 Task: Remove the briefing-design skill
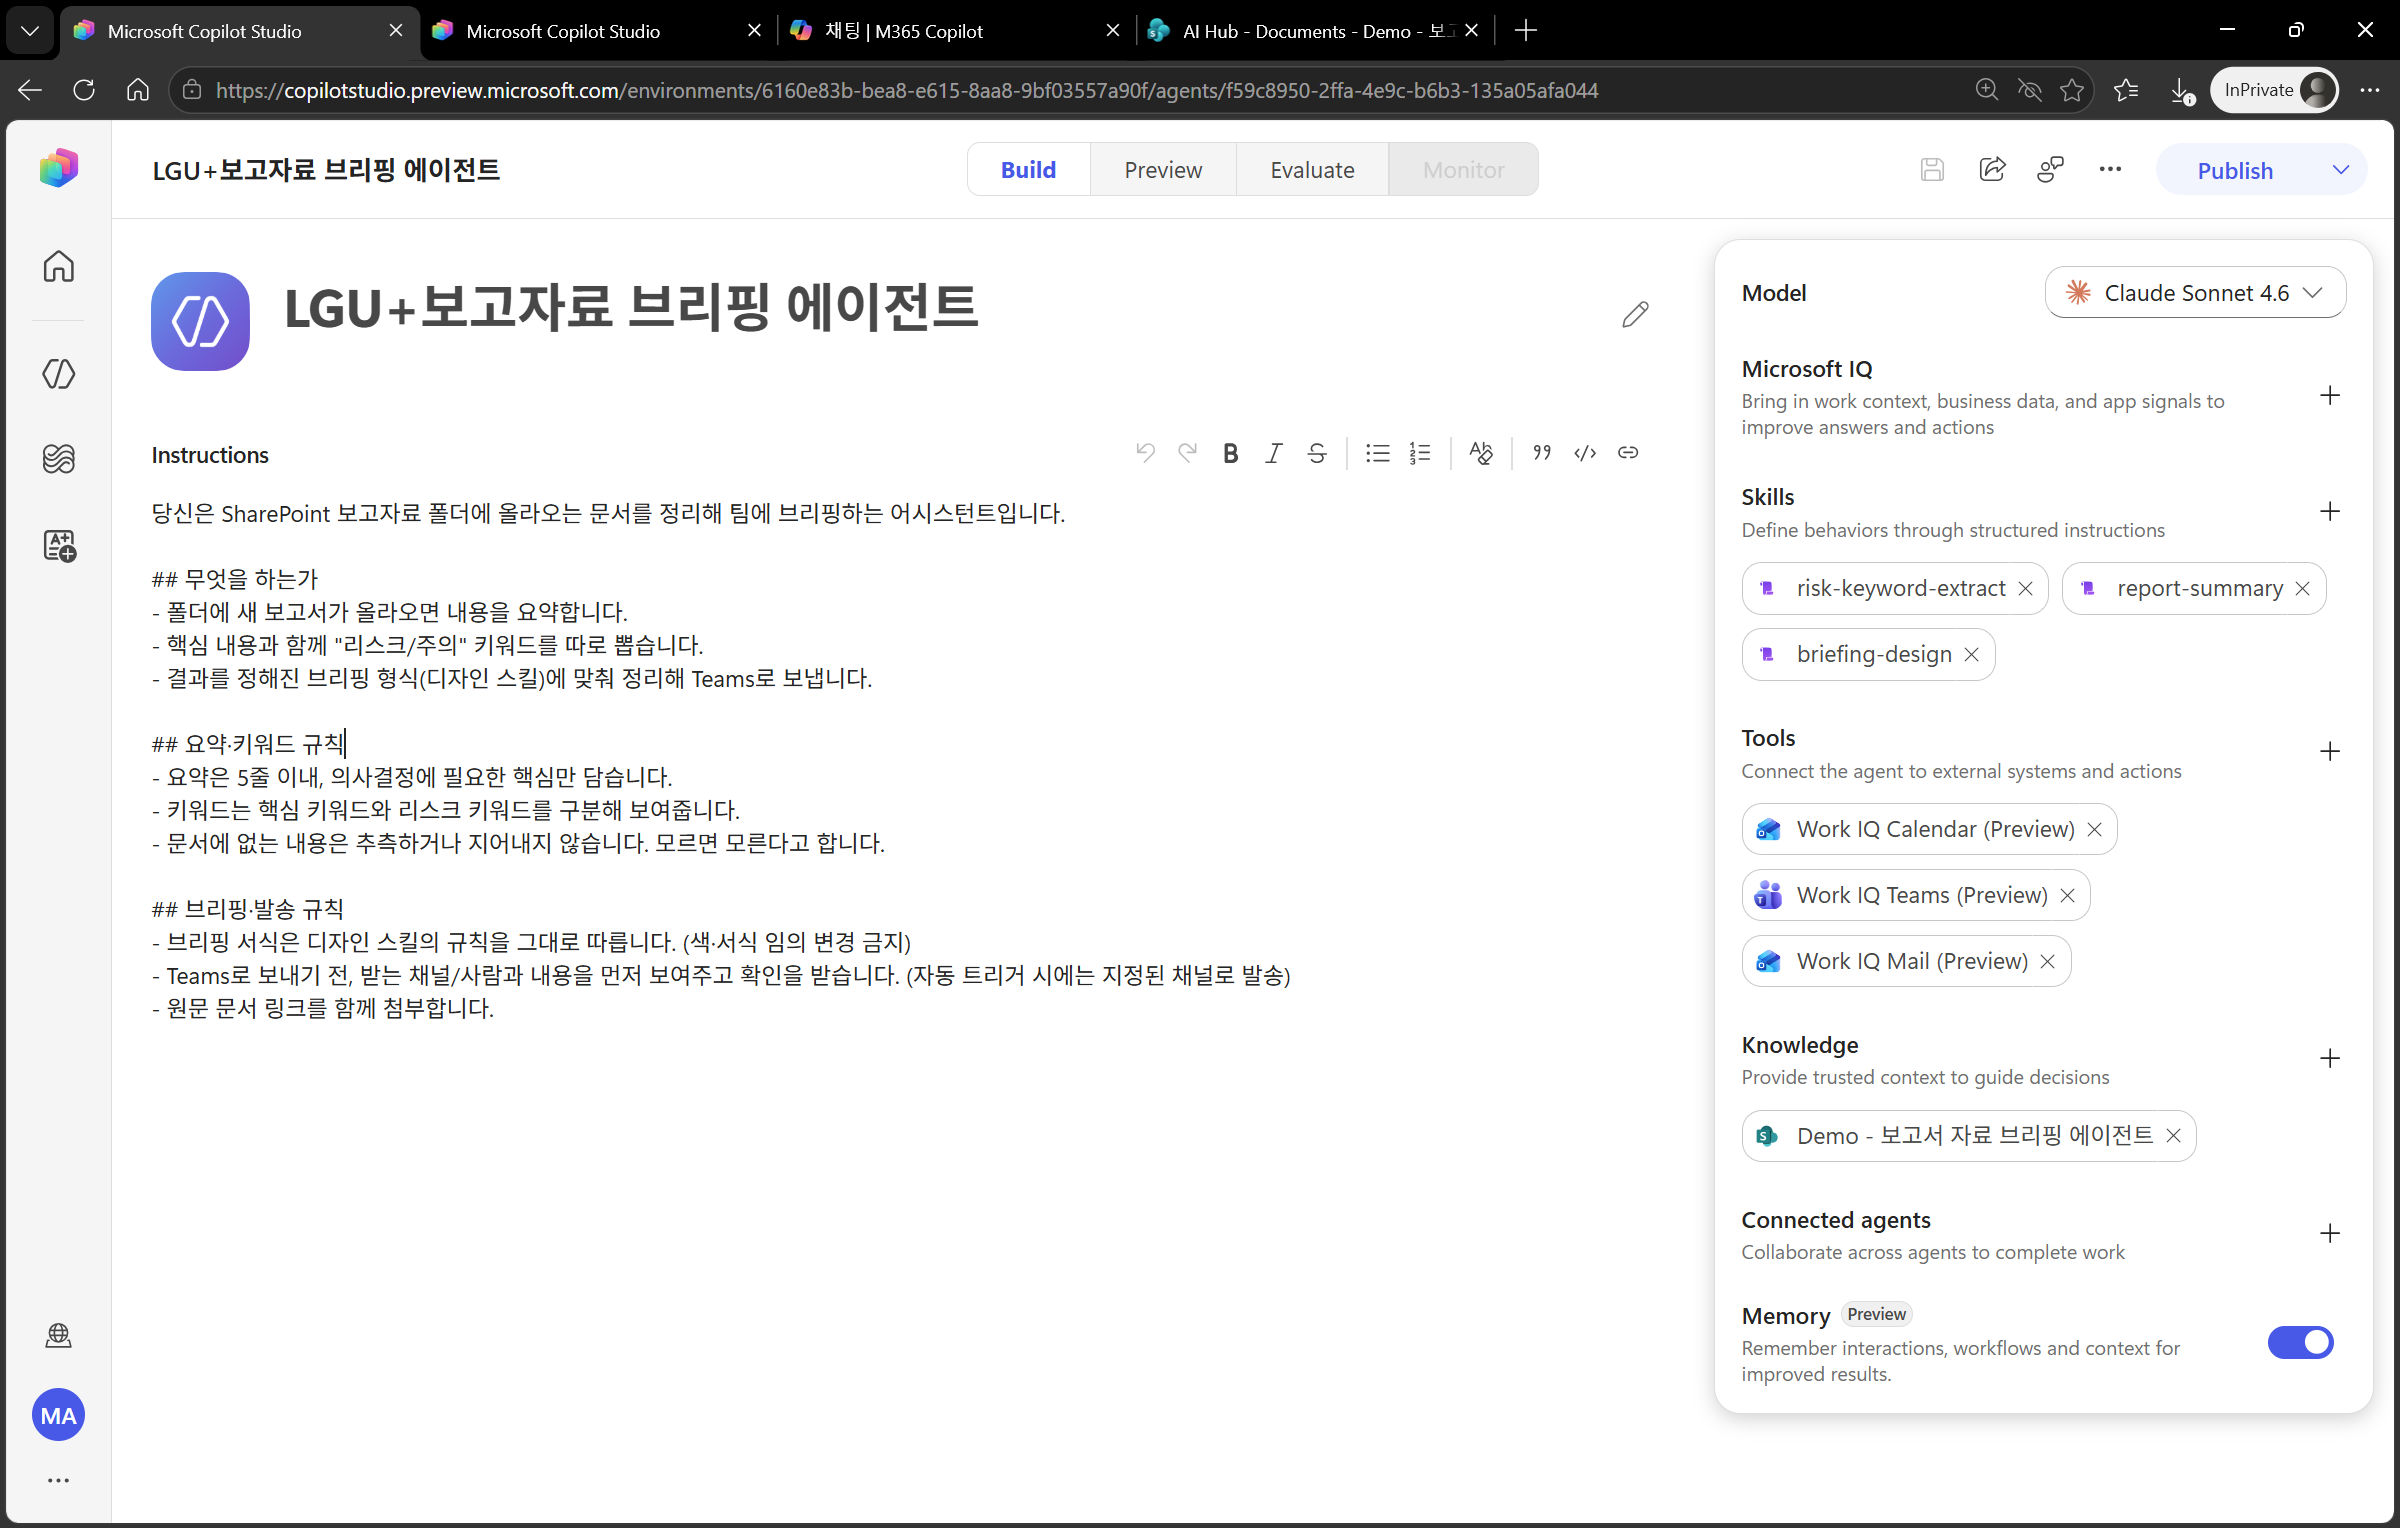tap(1971, 654)
